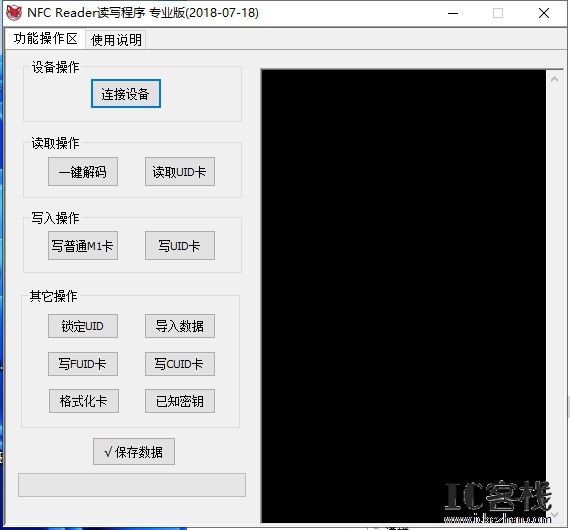The image size is (570, 530).
Task: Click the progress bar below 保存数据
Action: click(x=132, y=485)
